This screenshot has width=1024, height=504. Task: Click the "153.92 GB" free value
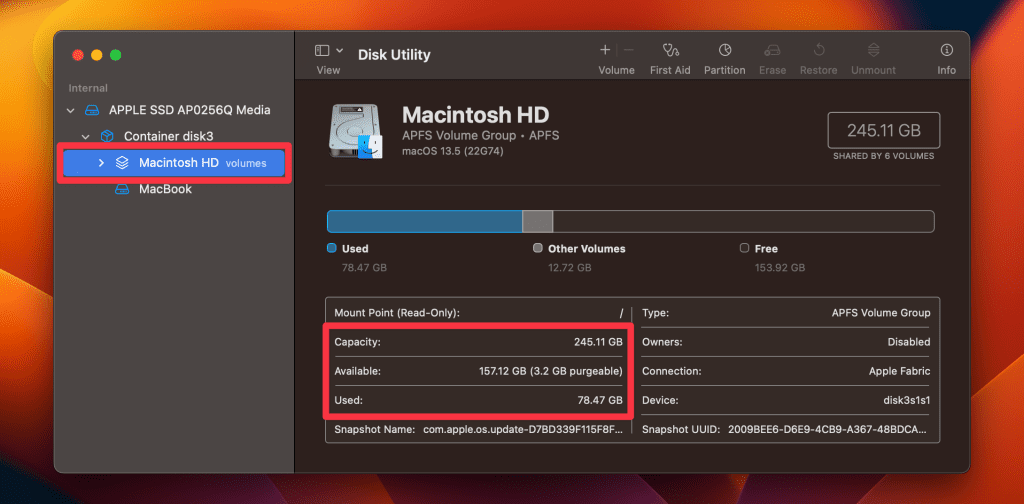pyautogui.click(x=780, y=268)
